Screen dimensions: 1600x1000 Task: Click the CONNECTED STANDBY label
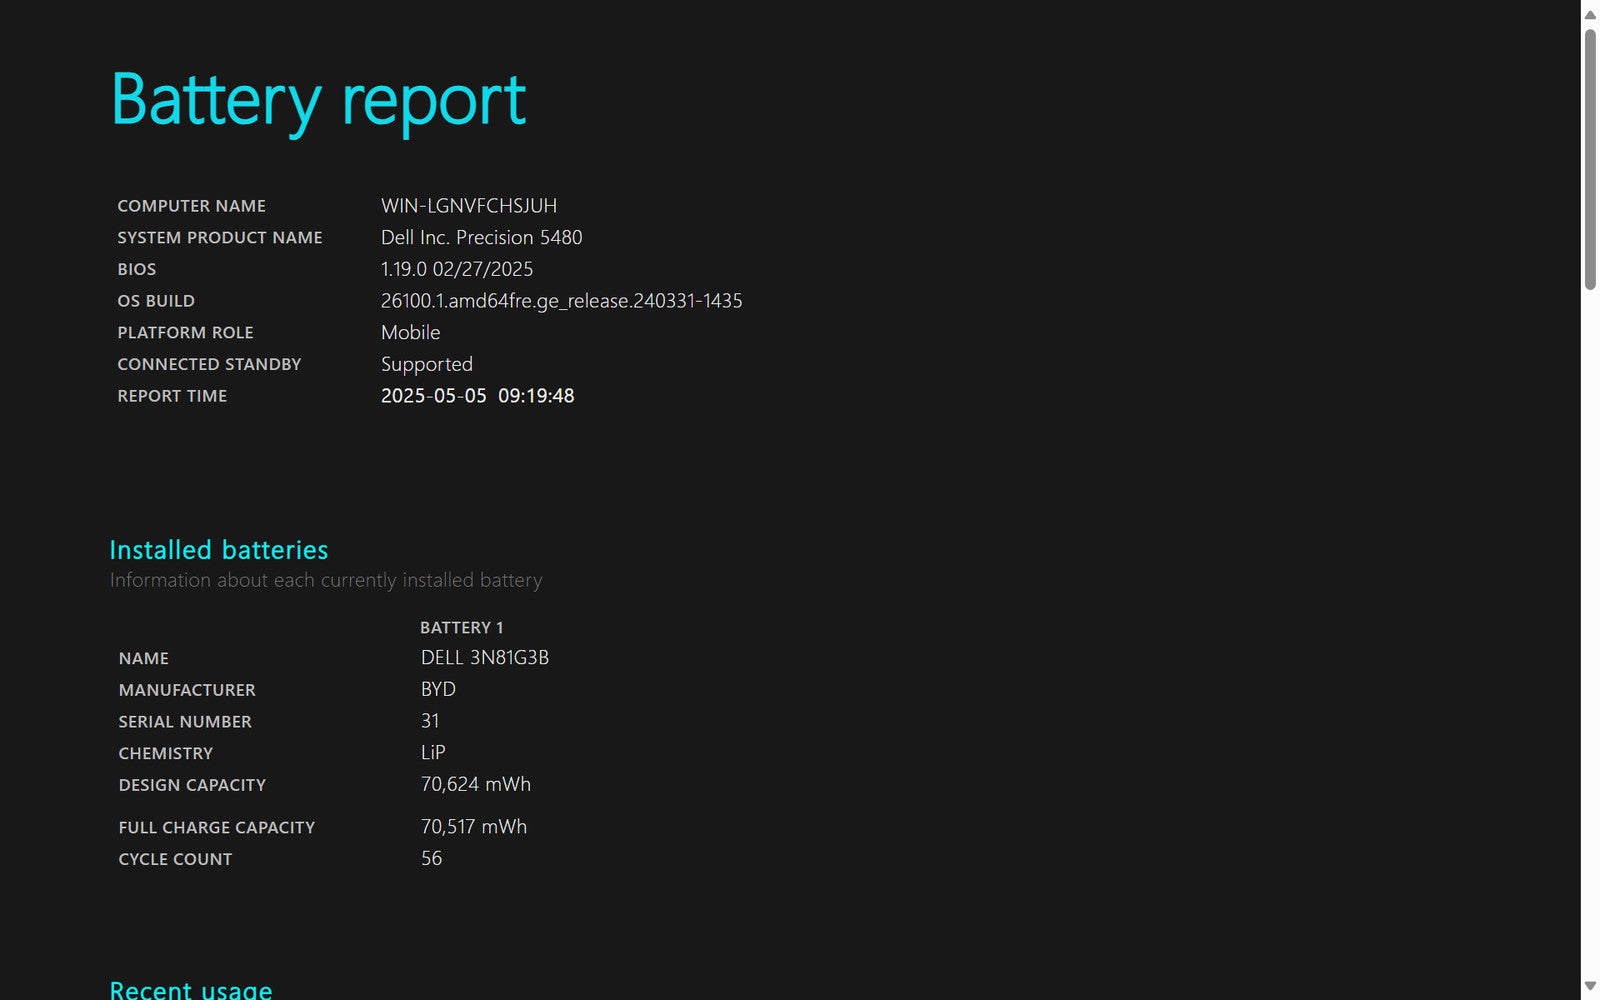(209, 365)
